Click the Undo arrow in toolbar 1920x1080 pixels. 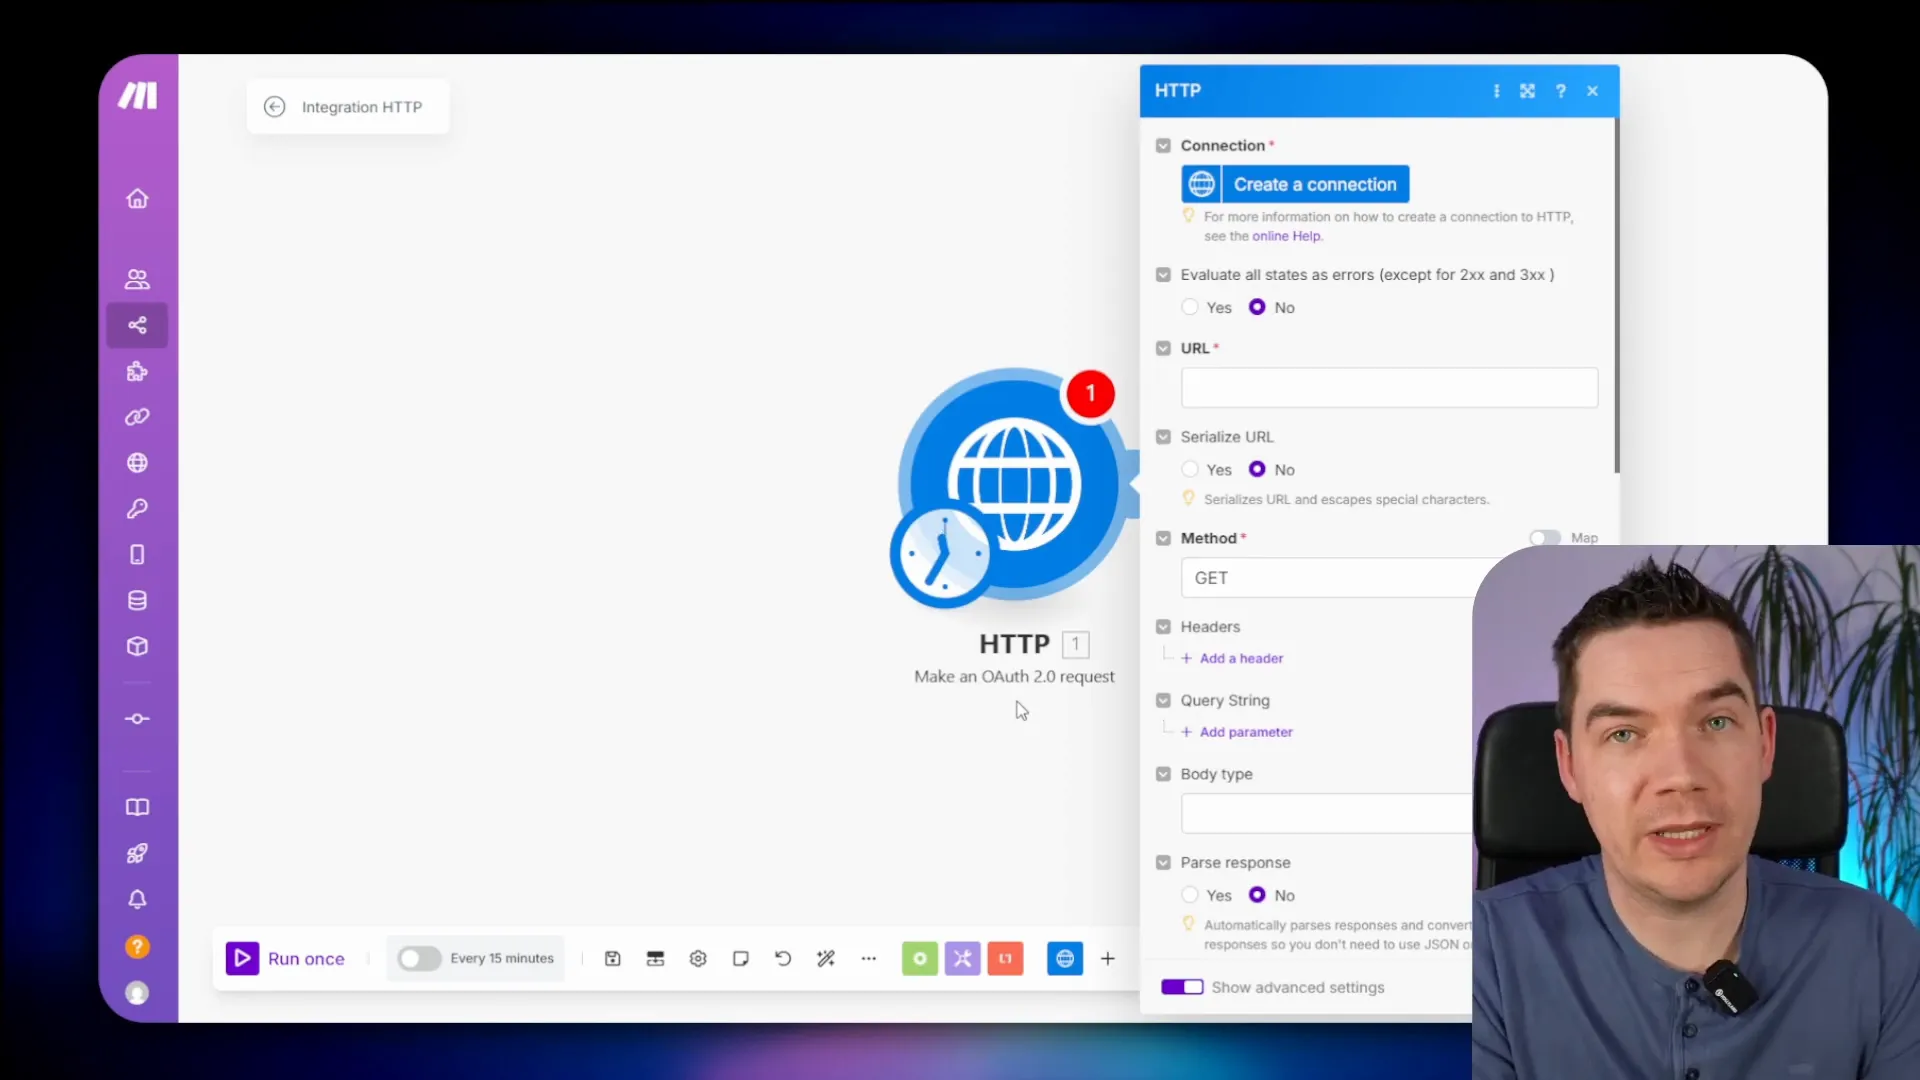point(783,958)
